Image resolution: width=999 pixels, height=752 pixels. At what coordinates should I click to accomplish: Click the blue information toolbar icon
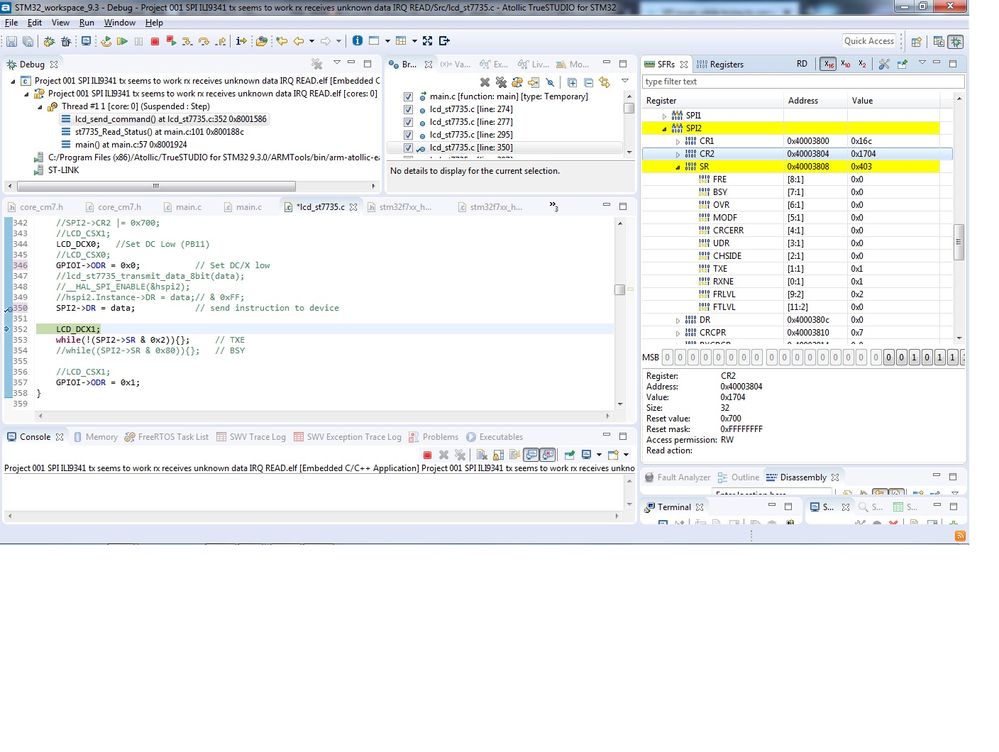(x=357, y=41)
